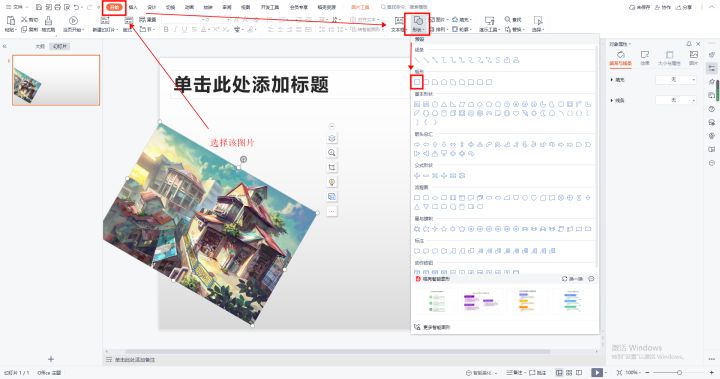The width and height of the screenshot is (720, 379).
Task: Open the Outline (轮廓) dropdown in ribbon
Action: click(461, 29)
